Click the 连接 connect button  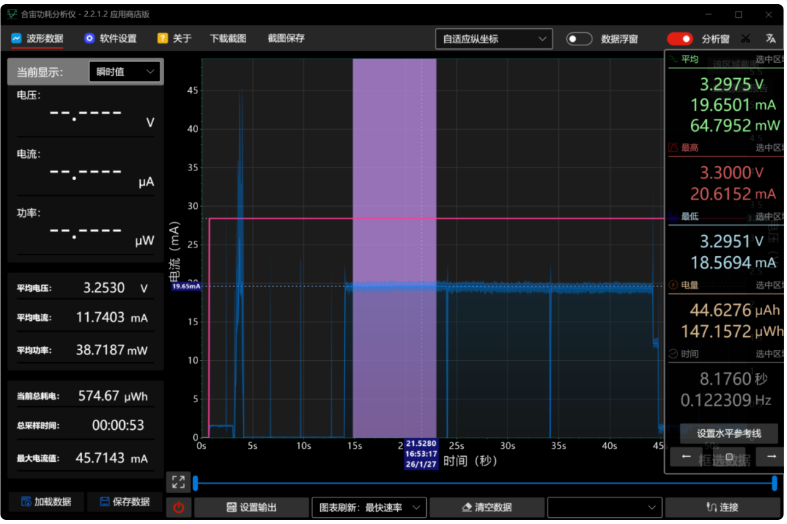[x=723, y=507]
